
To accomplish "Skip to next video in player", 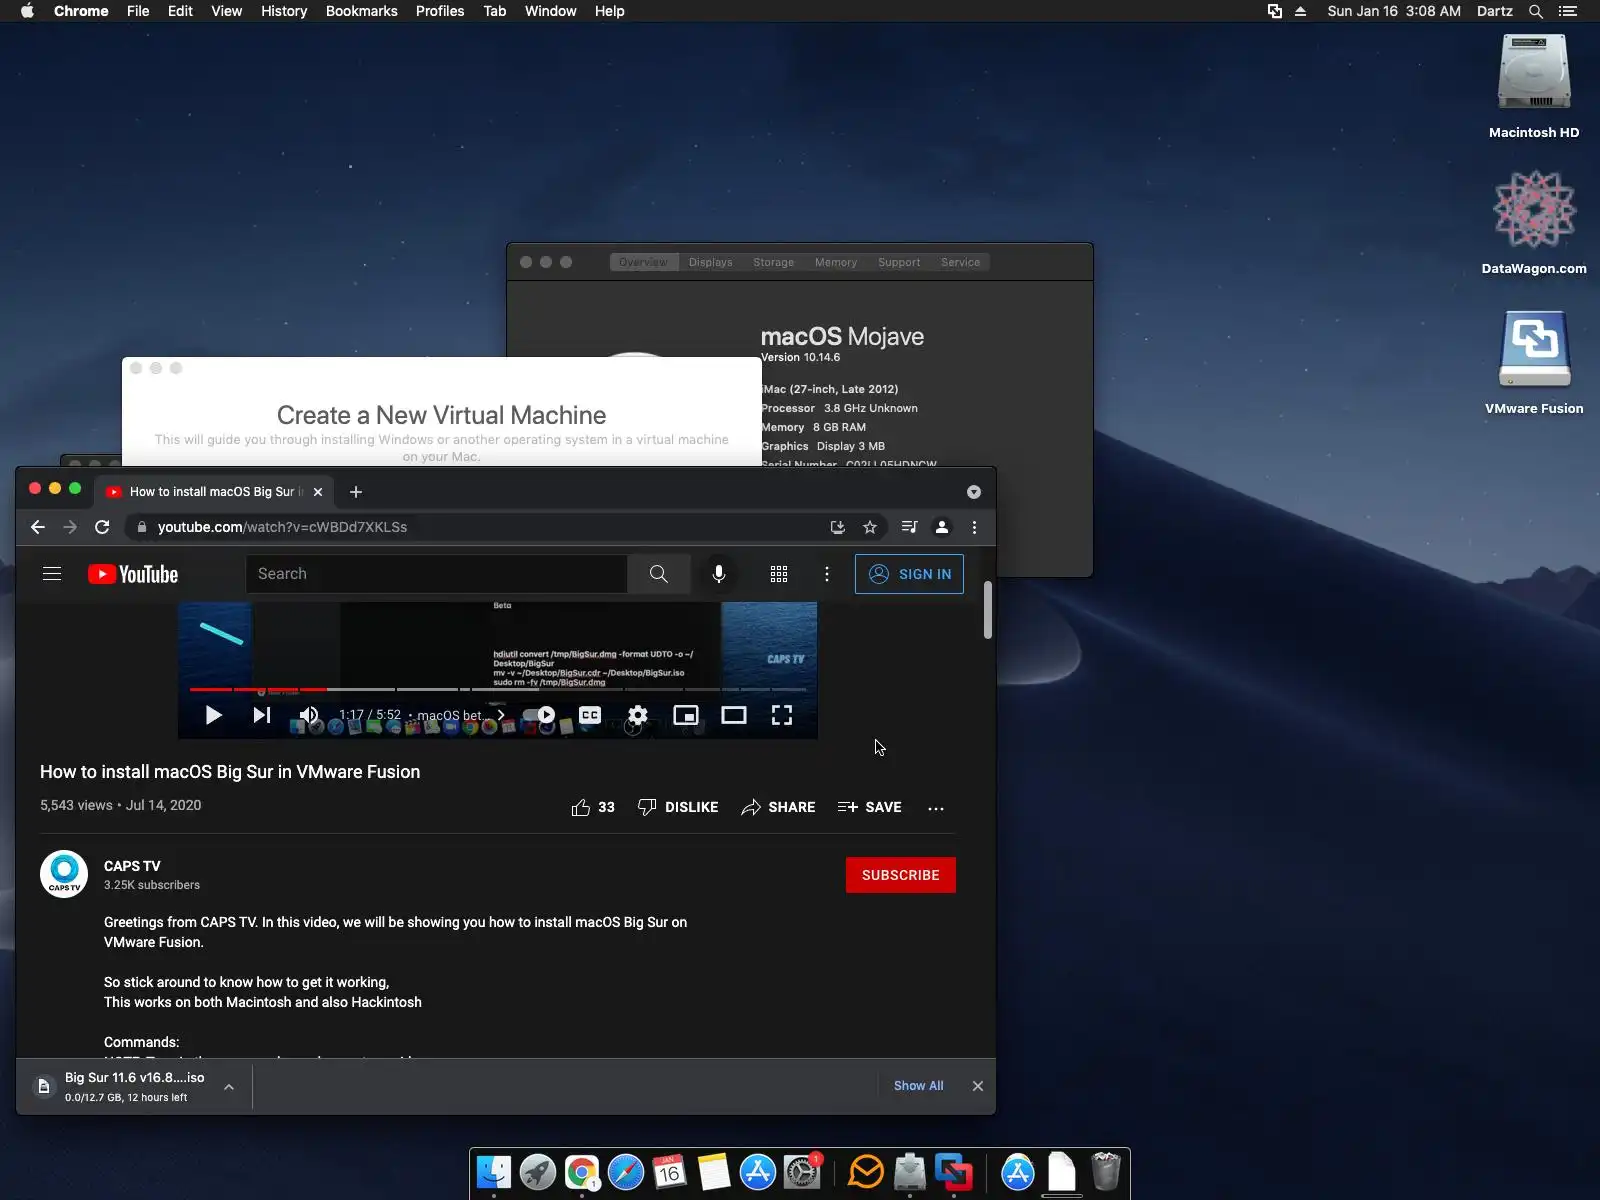I will (262, 715).
